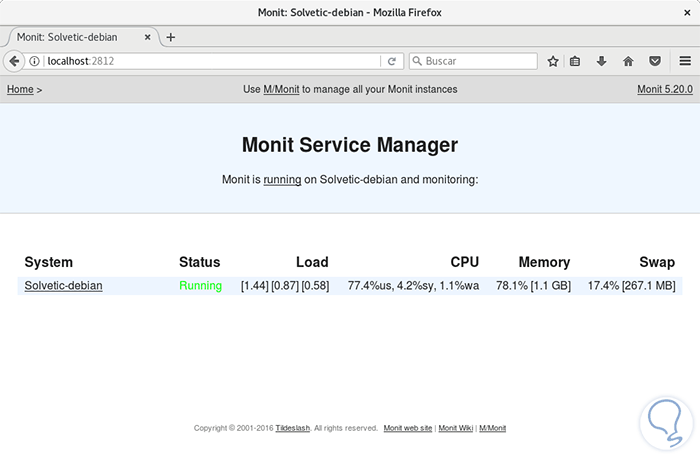This screenshot has height=456, width=700.
Task: Open the downloads arrow icon
Action: (x=602, y=61)
